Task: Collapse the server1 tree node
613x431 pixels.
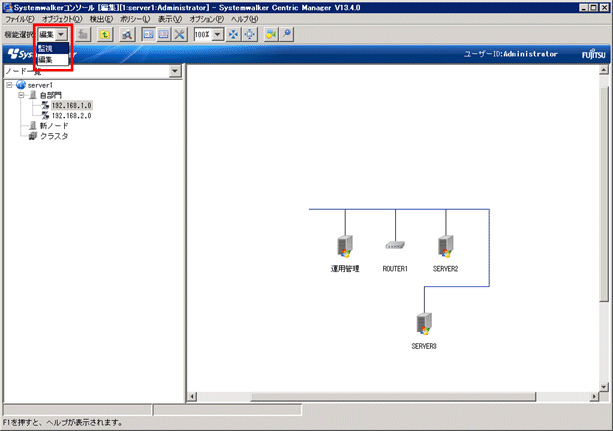Action: (x=9, y=85)
